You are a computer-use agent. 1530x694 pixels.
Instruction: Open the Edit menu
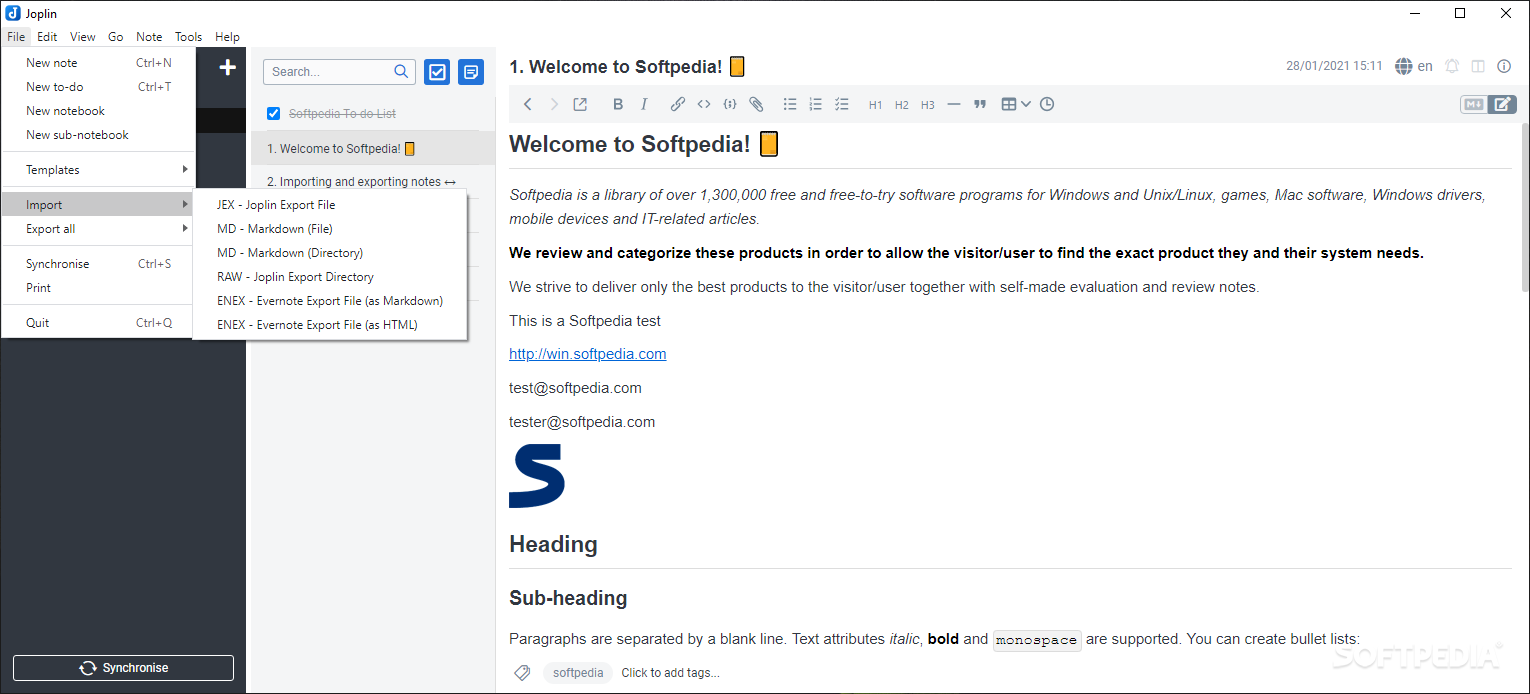(47, 37)
